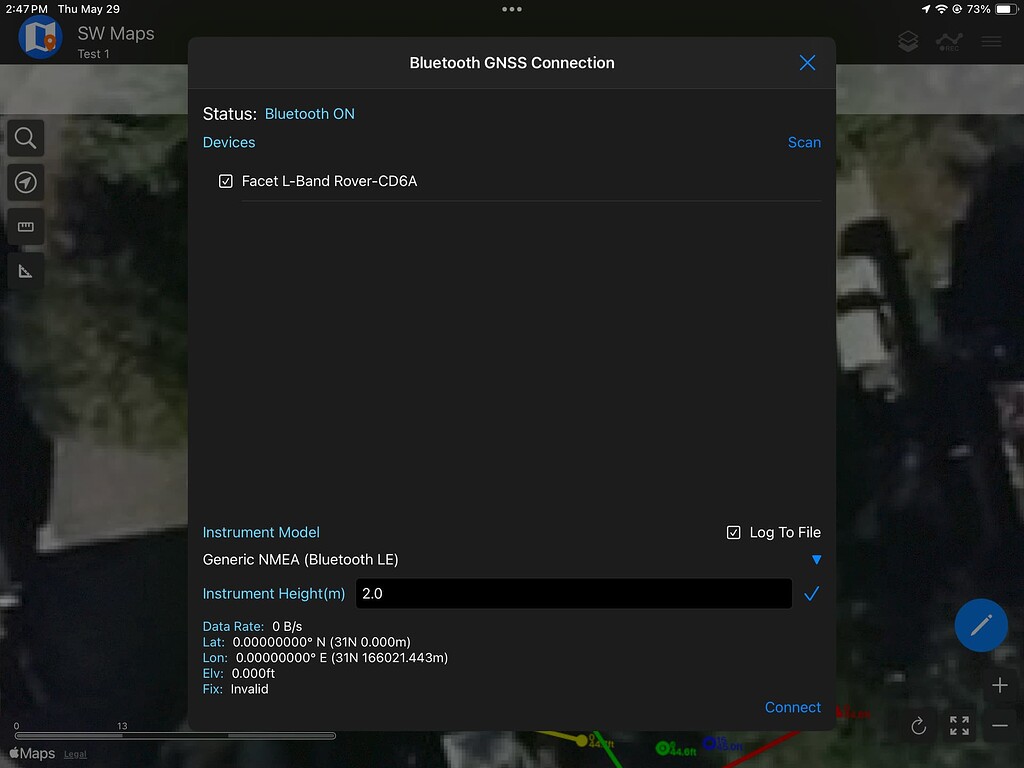Select the search tool in the sidebar
The image size is (1024, 768).
click(25, 138)
